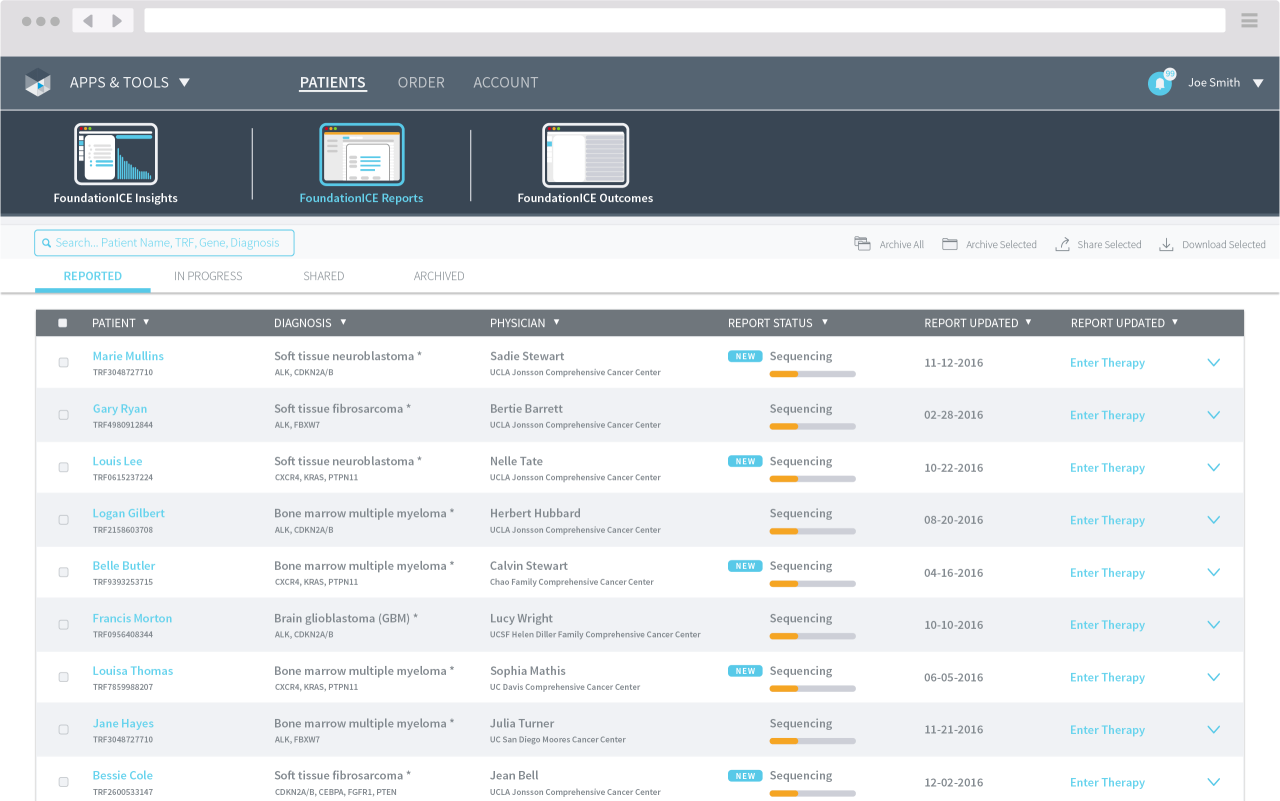The image size is (1280, 801).
Task: Click the browser hamburger menu icon
Action: click(x=1249, y=21)
